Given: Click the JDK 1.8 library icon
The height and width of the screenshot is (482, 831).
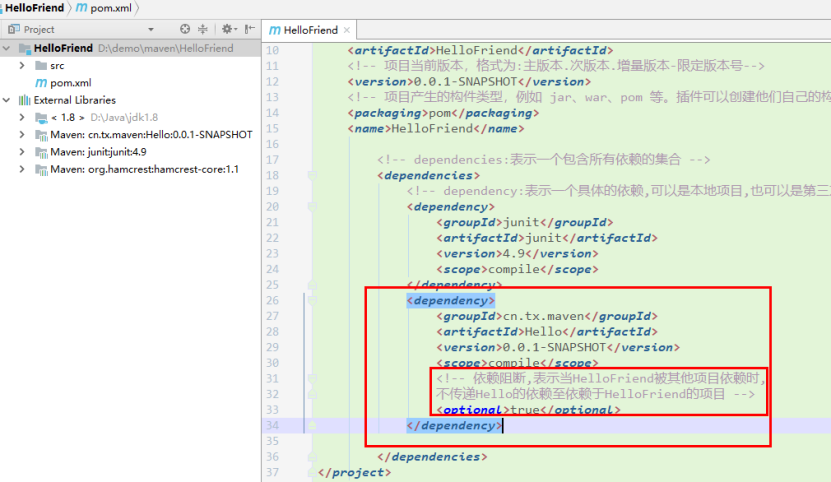Looking at the screenshot, I should tap(41, 117).
